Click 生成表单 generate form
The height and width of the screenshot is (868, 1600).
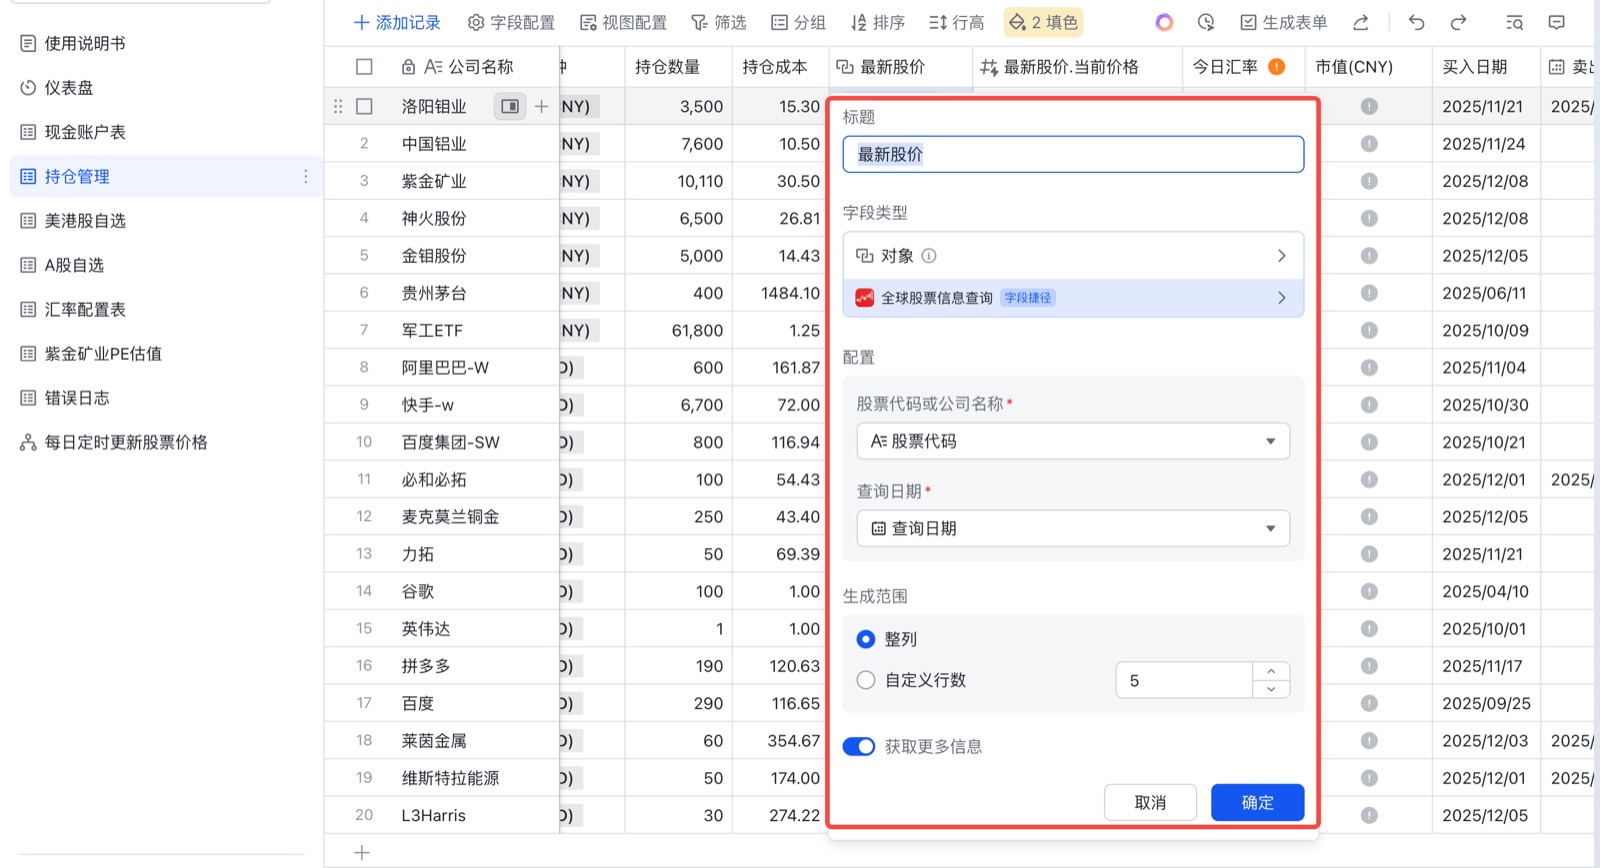pyautogui.click(x=1284, y=22)
